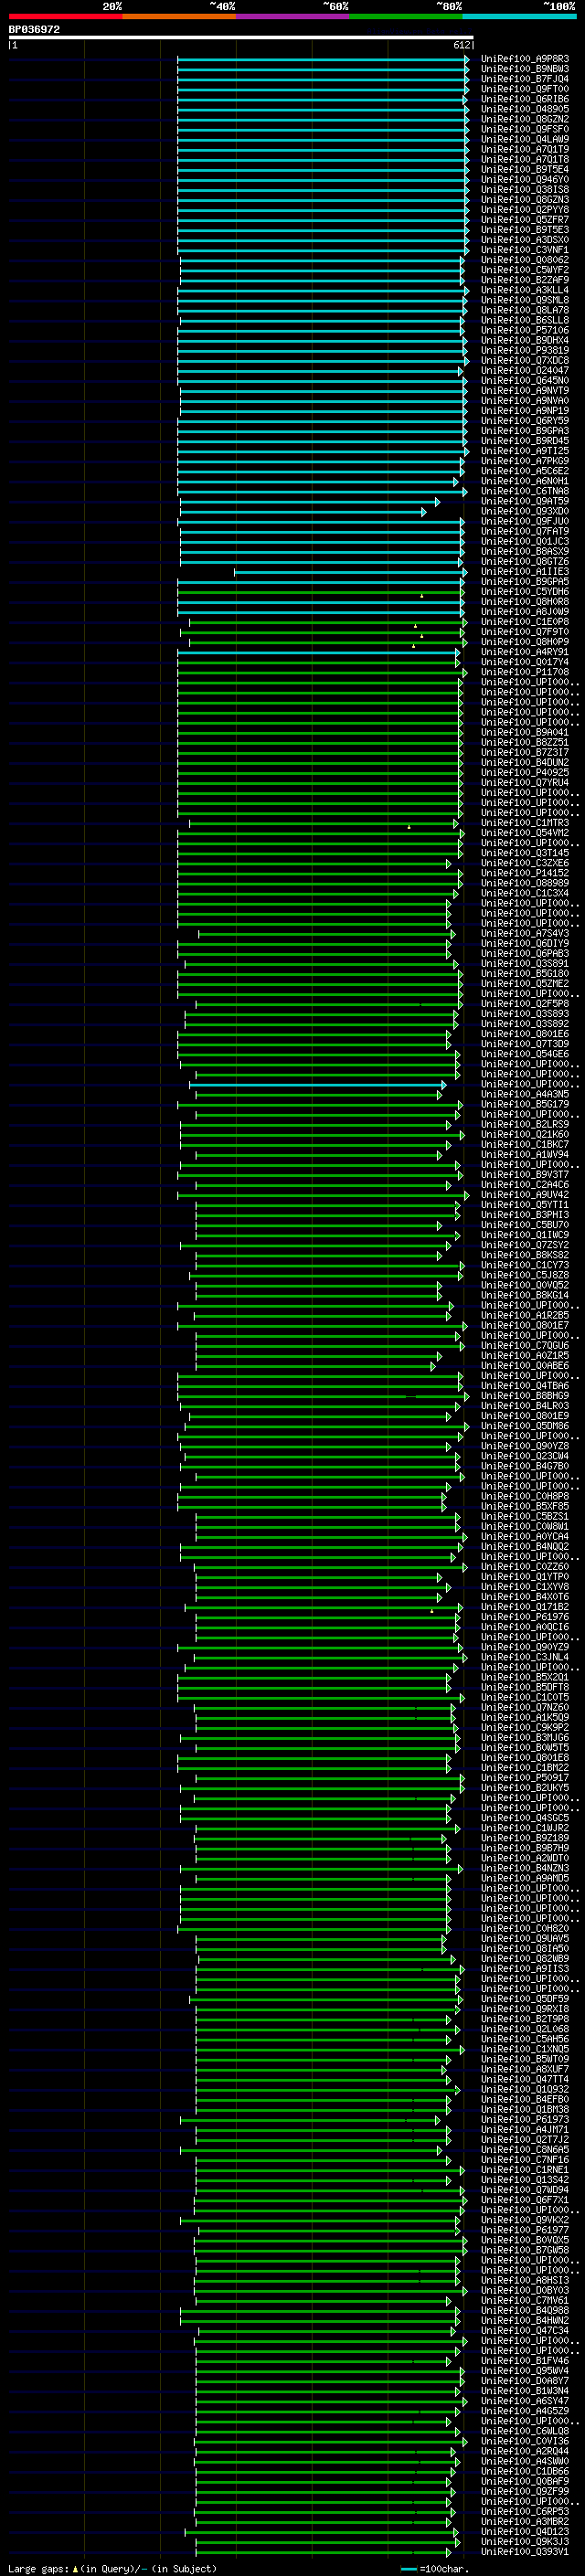The image size is (585, 2576).
Task: Select the UniRef100_B9DHX4 label
Action: 524,340
